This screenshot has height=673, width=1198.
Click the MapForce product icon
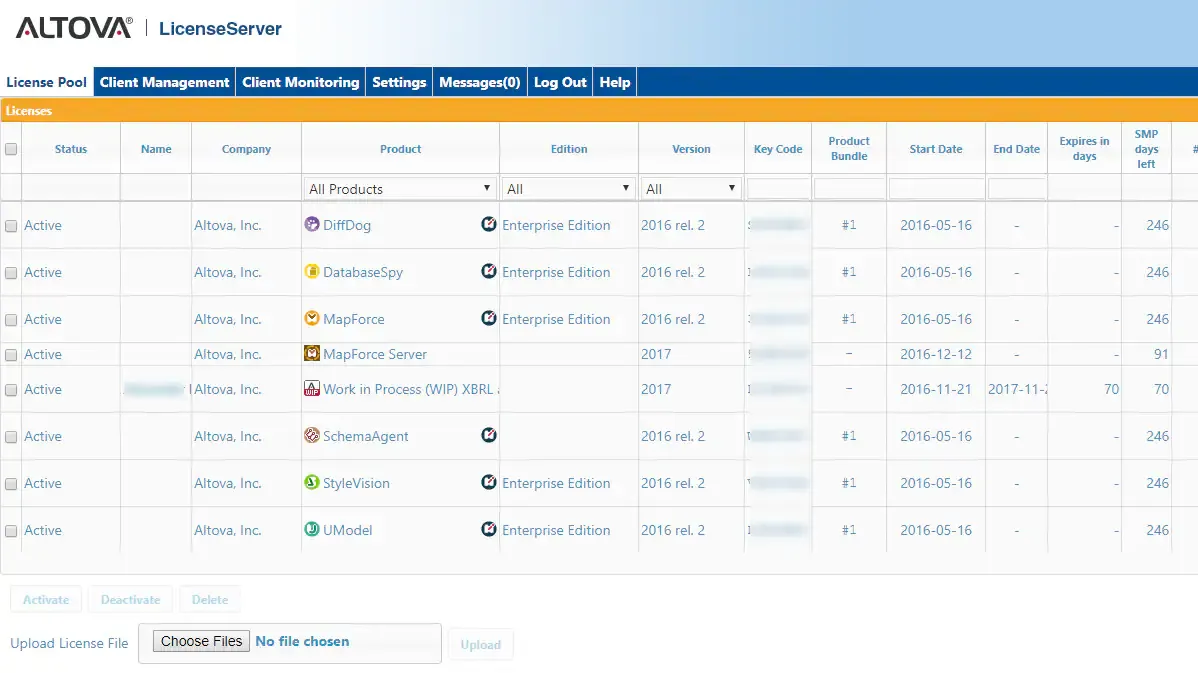pos(312,319)
